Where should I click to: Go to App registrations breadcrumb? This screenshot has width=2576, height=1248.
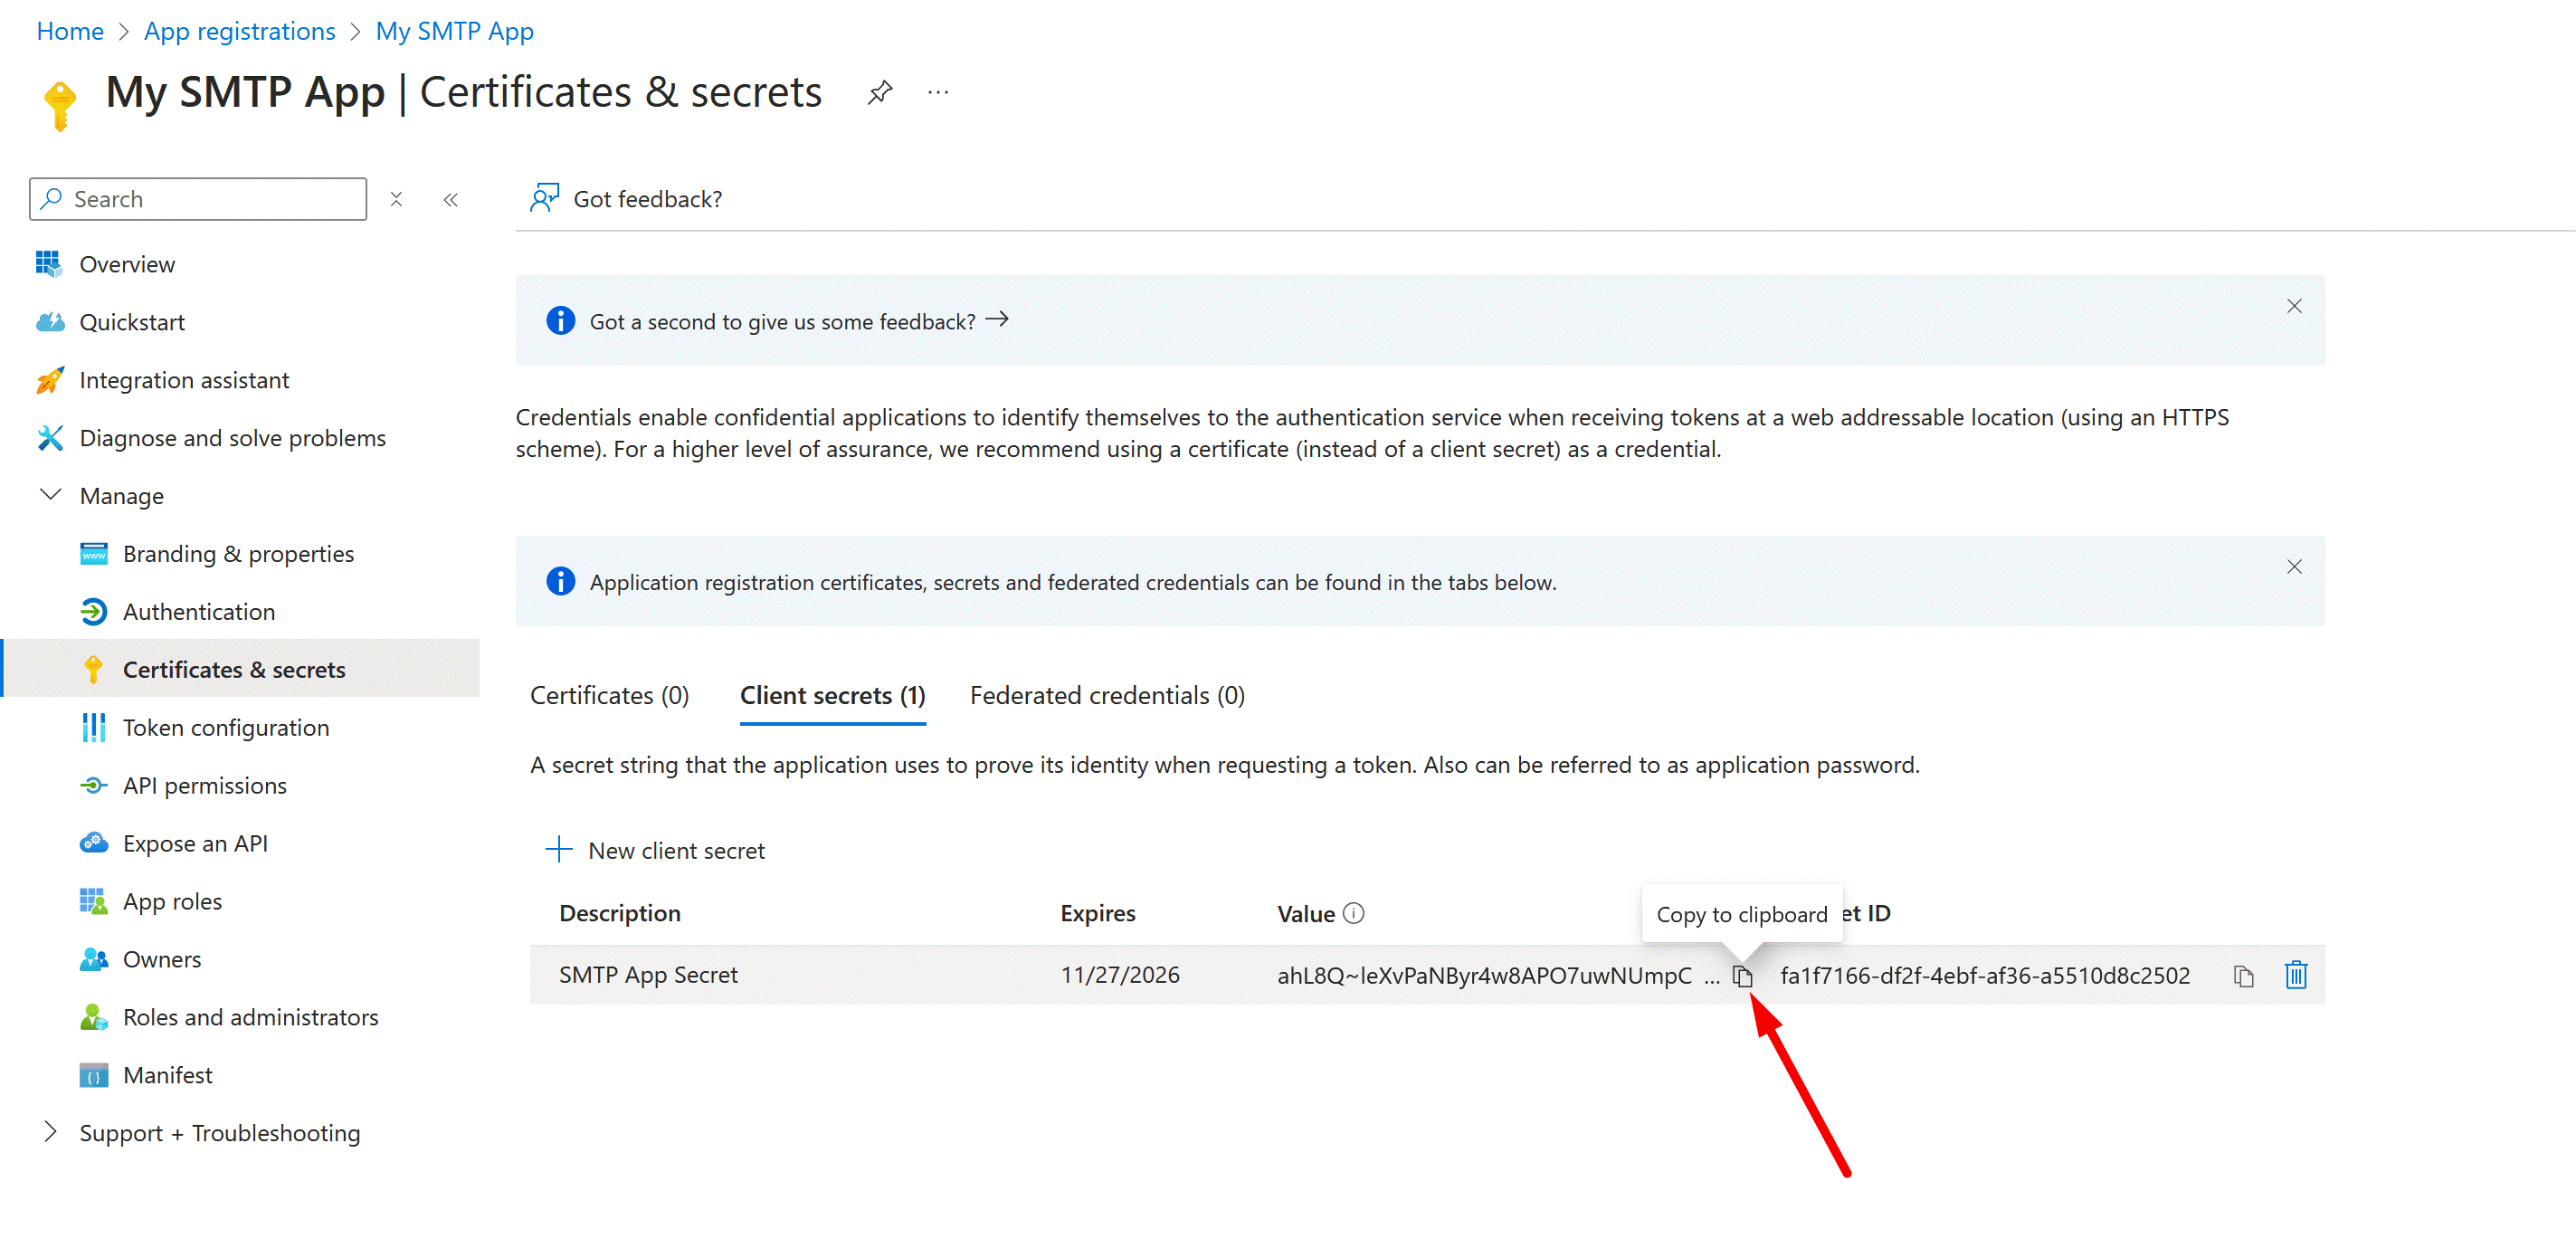point(239,31)
